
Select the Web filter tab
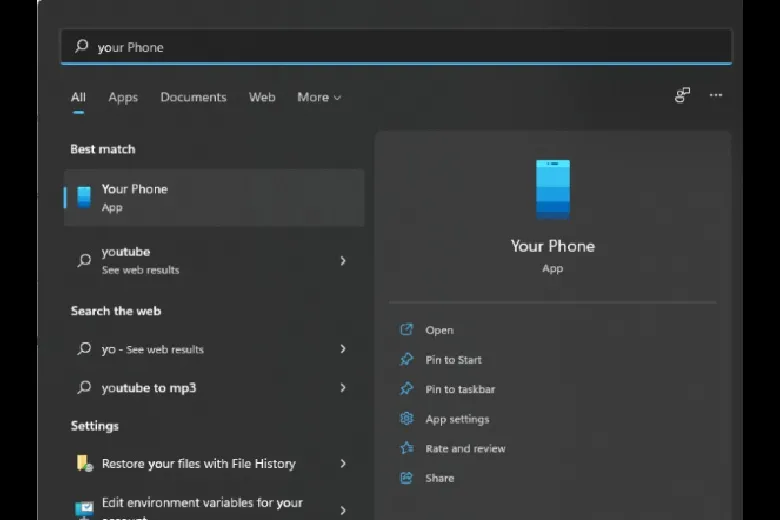coord(262,97)
